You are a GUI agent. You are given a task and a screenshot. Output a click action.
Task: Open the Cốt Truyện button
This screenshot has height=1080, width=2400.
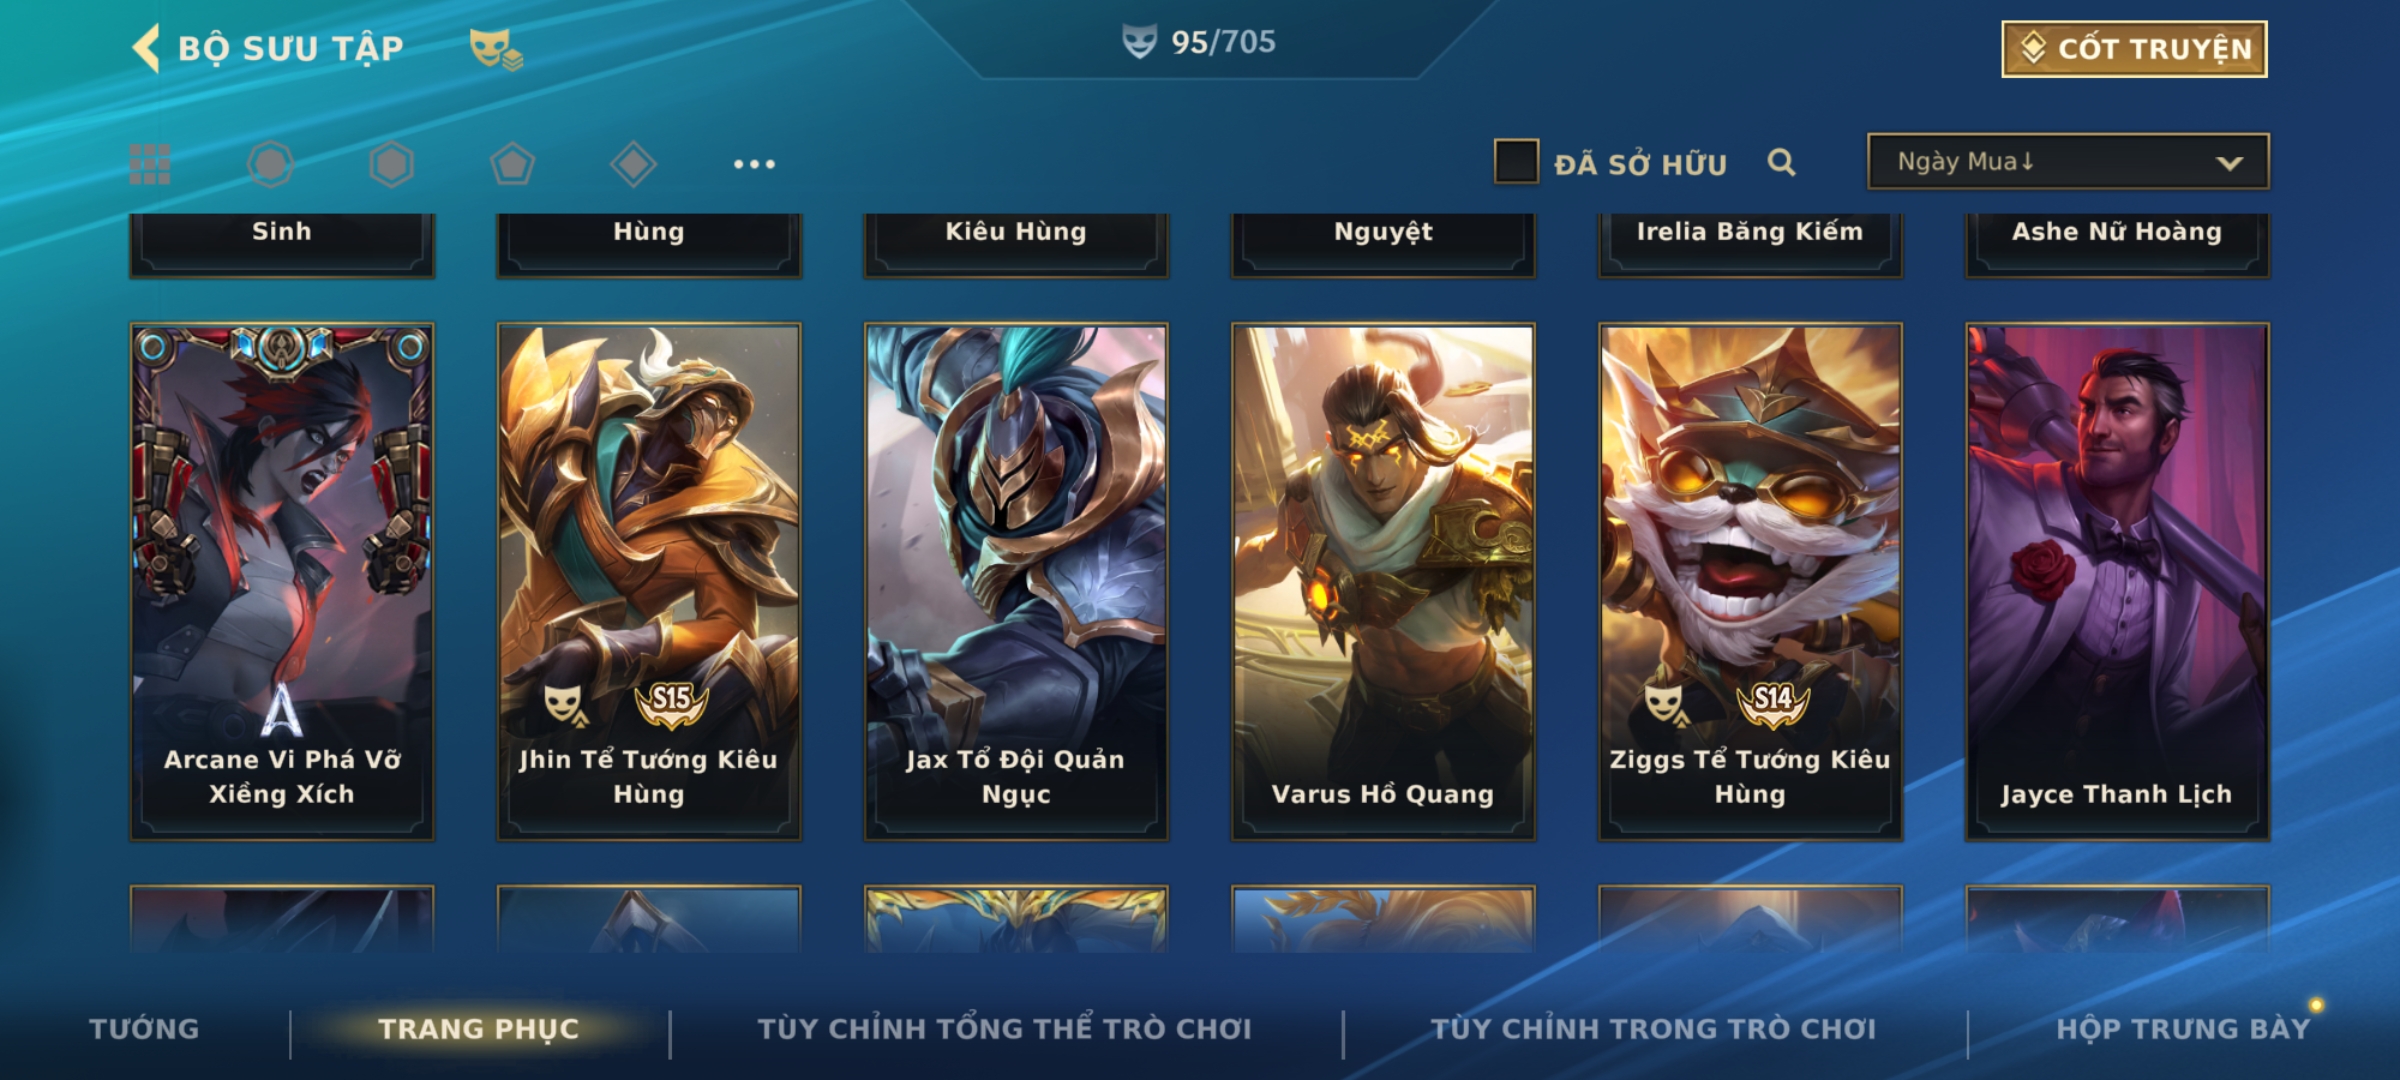point(2134,49)
